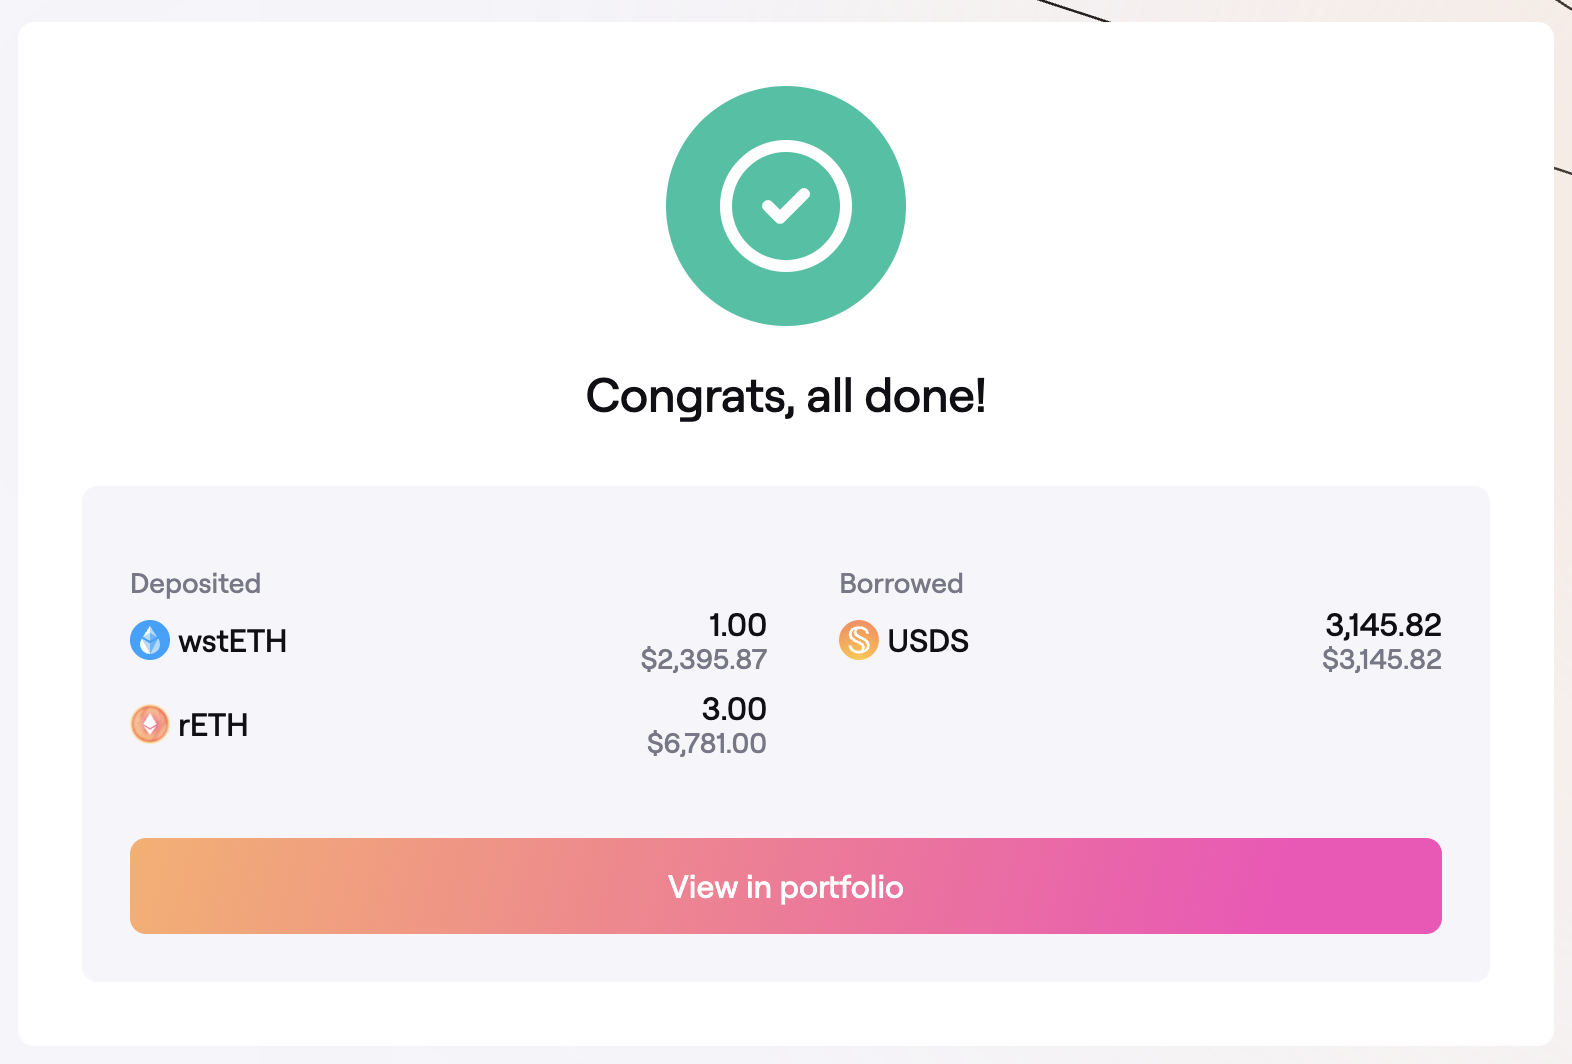Click the rETH token name
The width and height of the screenshot is (1572, 1064).
213,725
